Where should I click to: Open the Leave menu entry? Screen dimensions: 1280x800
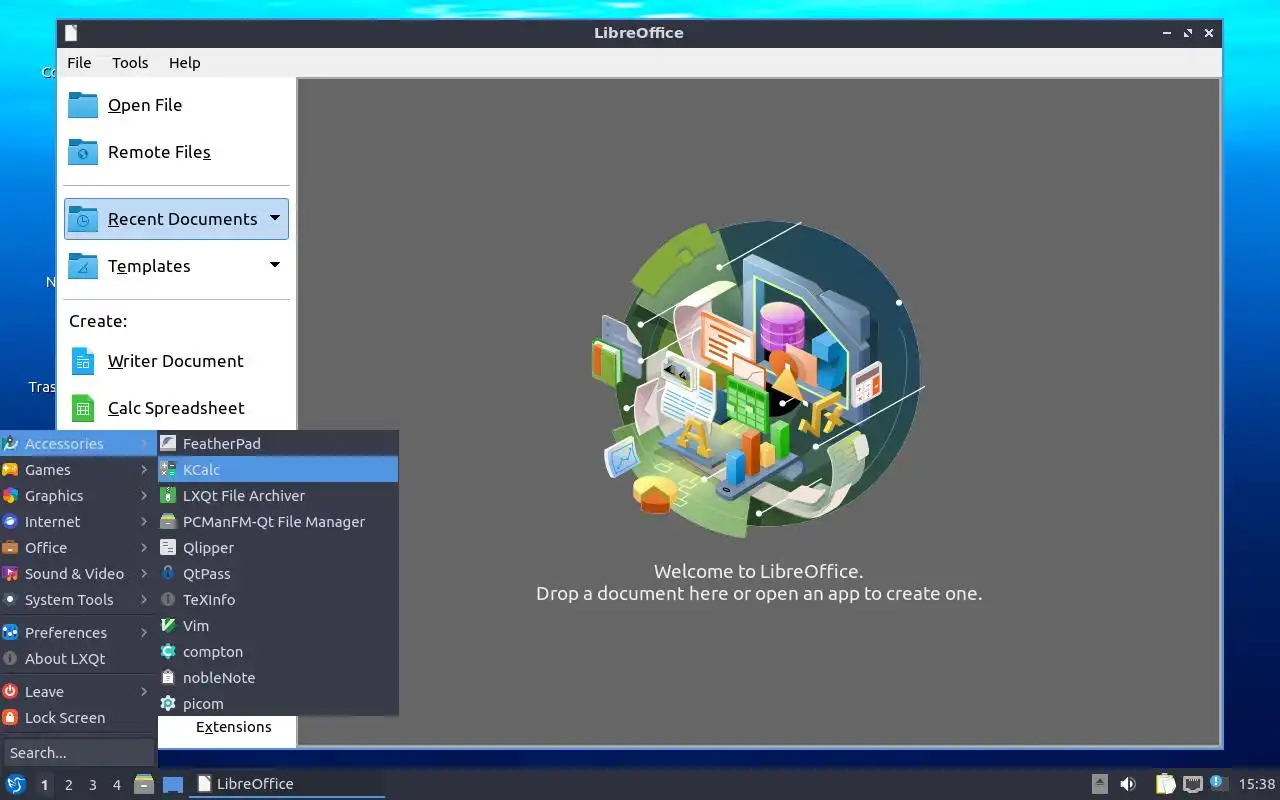tap(78, 691)
